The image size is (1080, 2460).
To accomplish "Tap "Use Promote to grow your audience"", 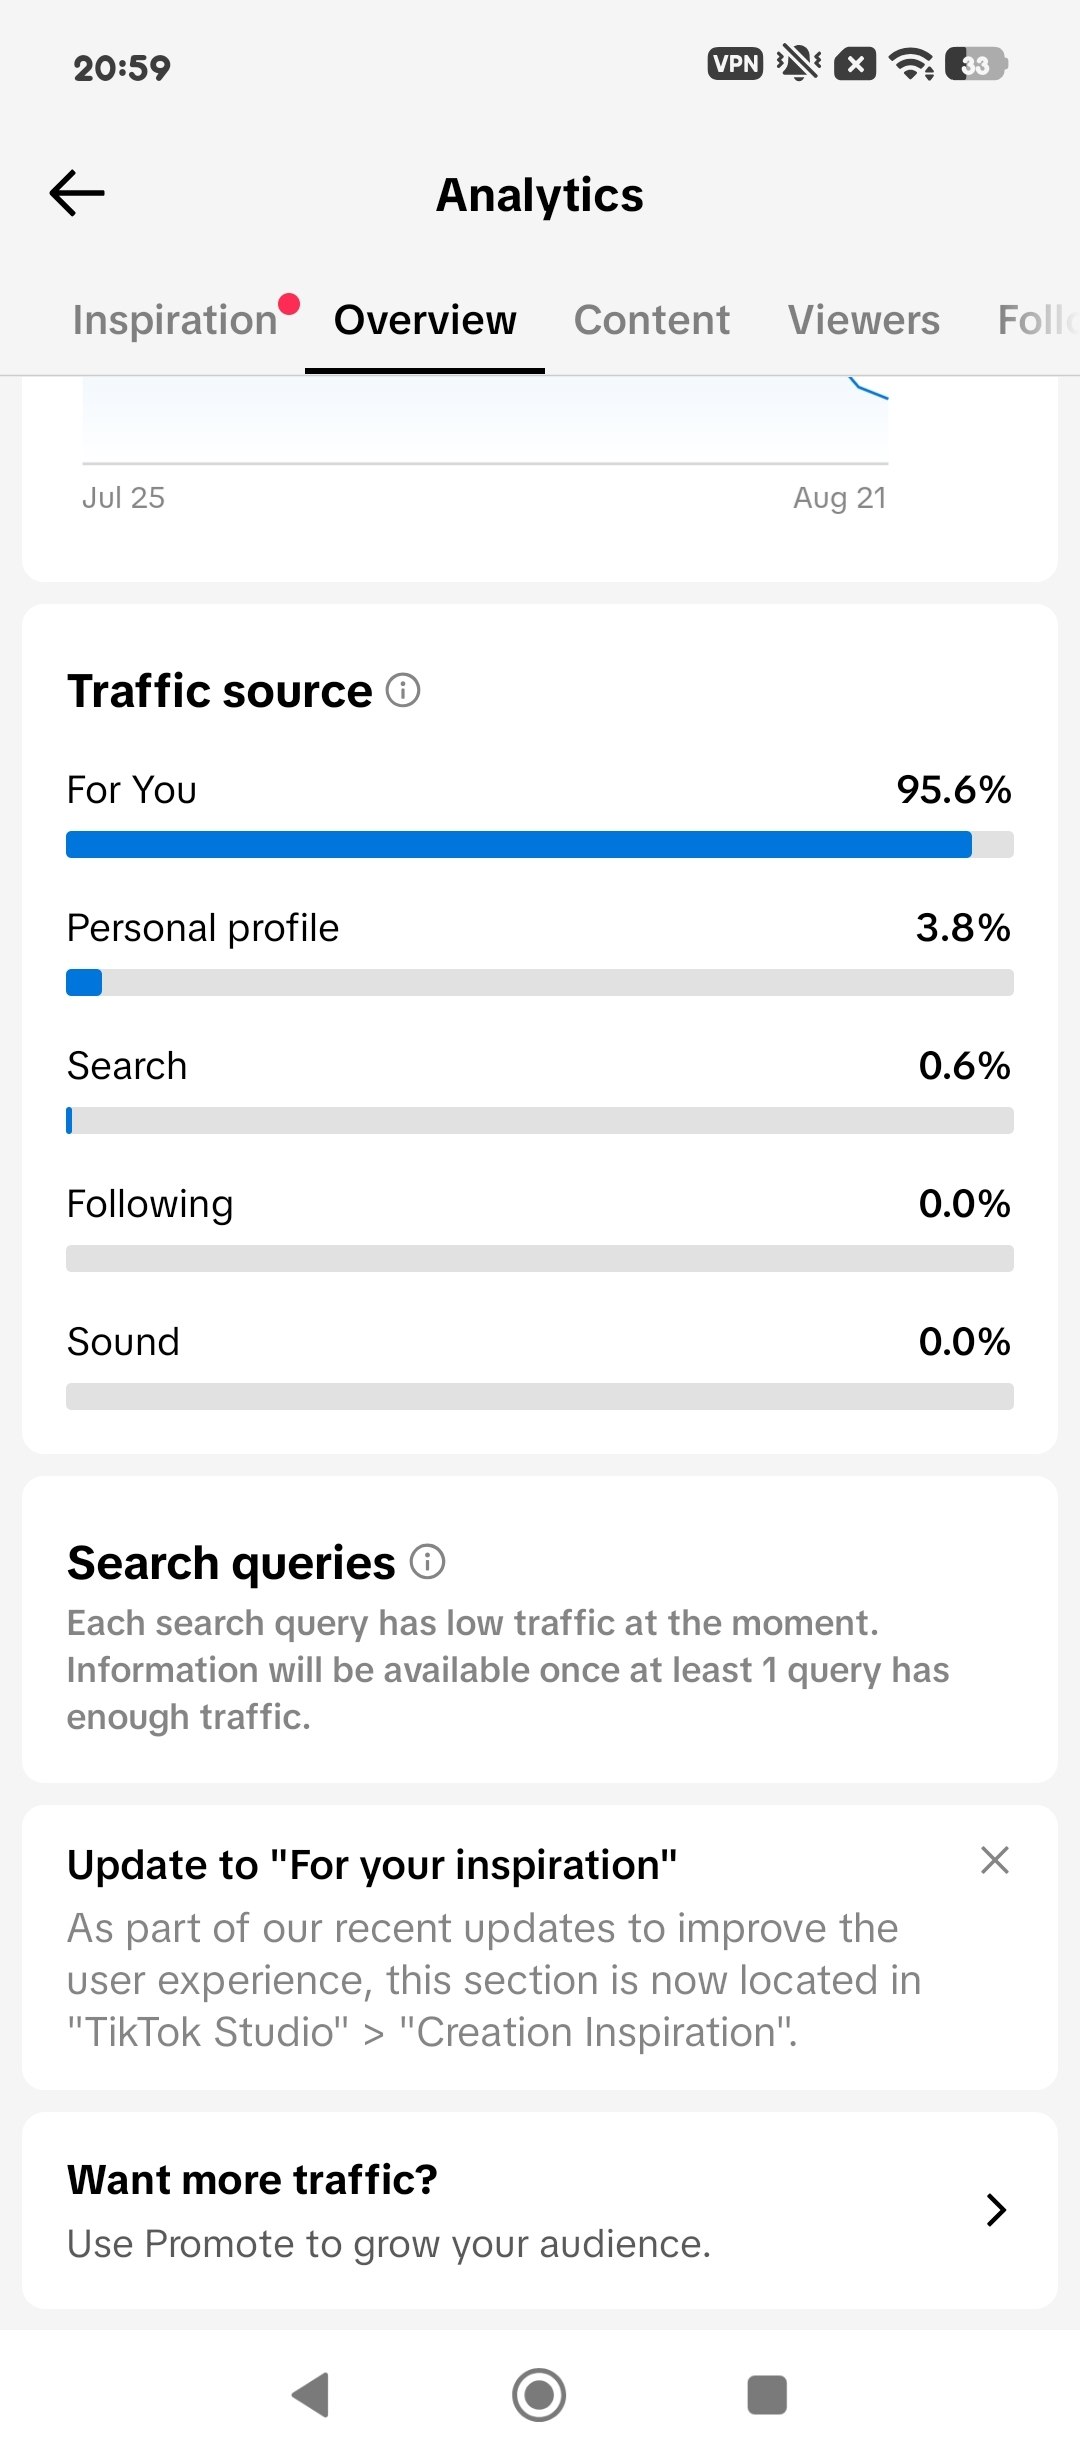I will 389,2244.
